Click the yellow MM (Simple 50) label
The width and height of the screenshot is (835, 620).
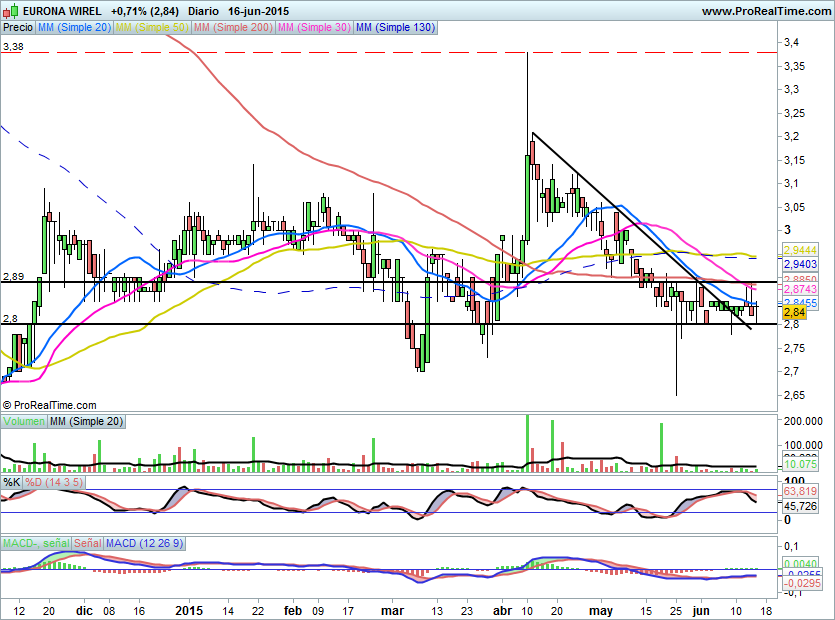[151, 28]
